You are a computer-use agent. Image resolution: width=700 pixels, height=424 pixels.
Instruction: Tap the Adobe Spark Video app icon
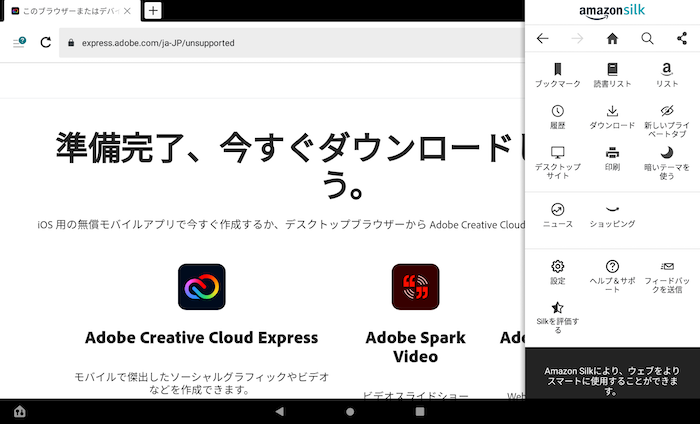416,287
